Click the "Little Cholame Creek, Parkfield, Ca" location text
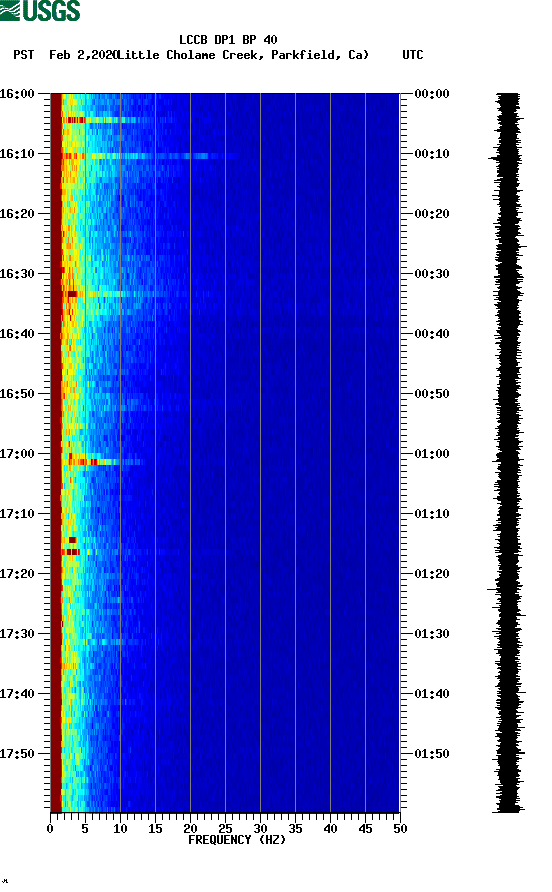 tap(243, 55)
